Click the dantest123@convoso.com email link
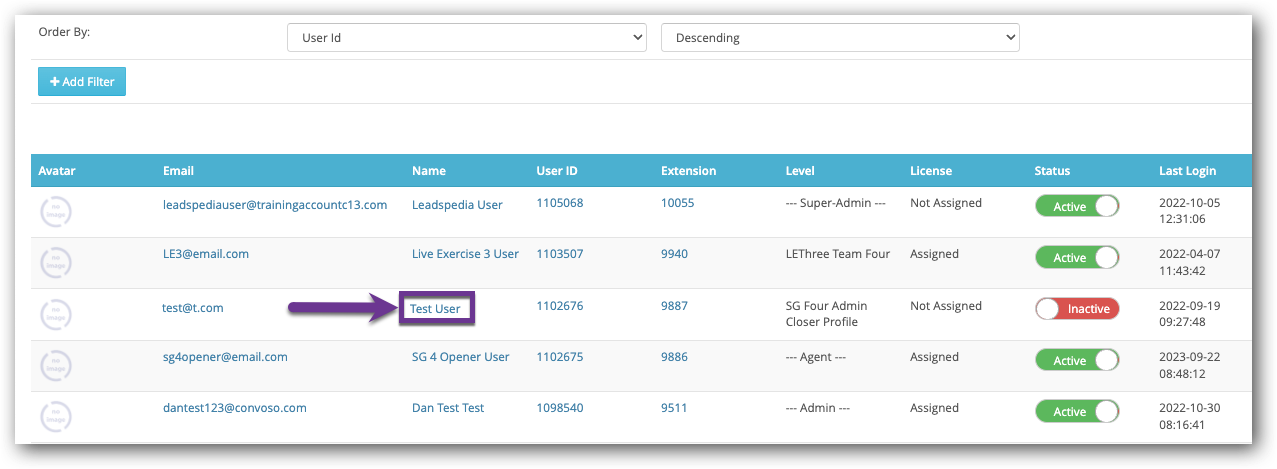Screen dimensions: 1277x469 point(234,408)
